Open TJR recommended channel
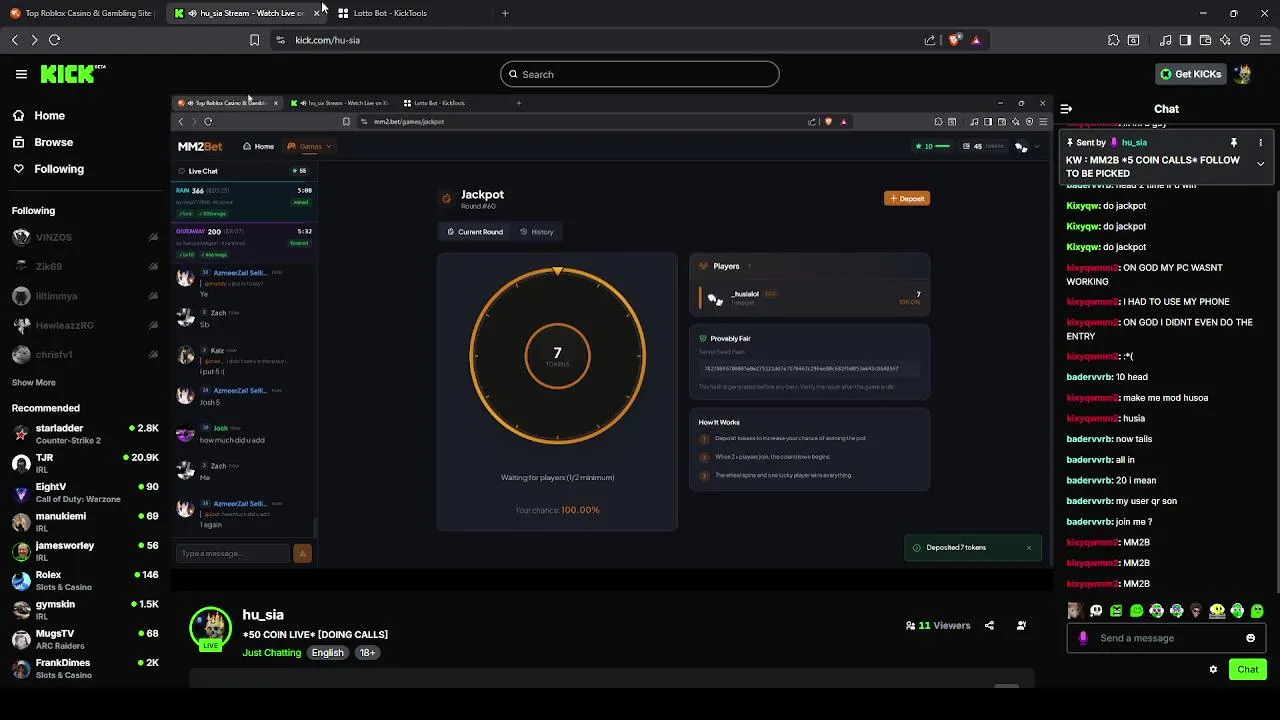Screen dimensions: 1280x720 point(84,463)
